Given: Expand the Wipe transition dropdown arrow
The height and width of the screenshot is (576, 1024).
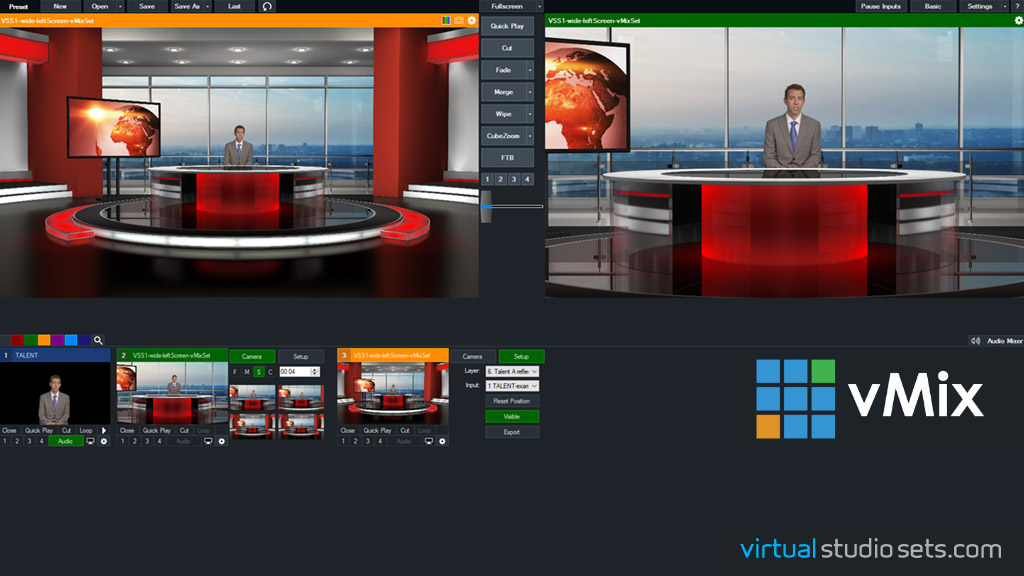Looking at the screenshot, I should 530,114.
